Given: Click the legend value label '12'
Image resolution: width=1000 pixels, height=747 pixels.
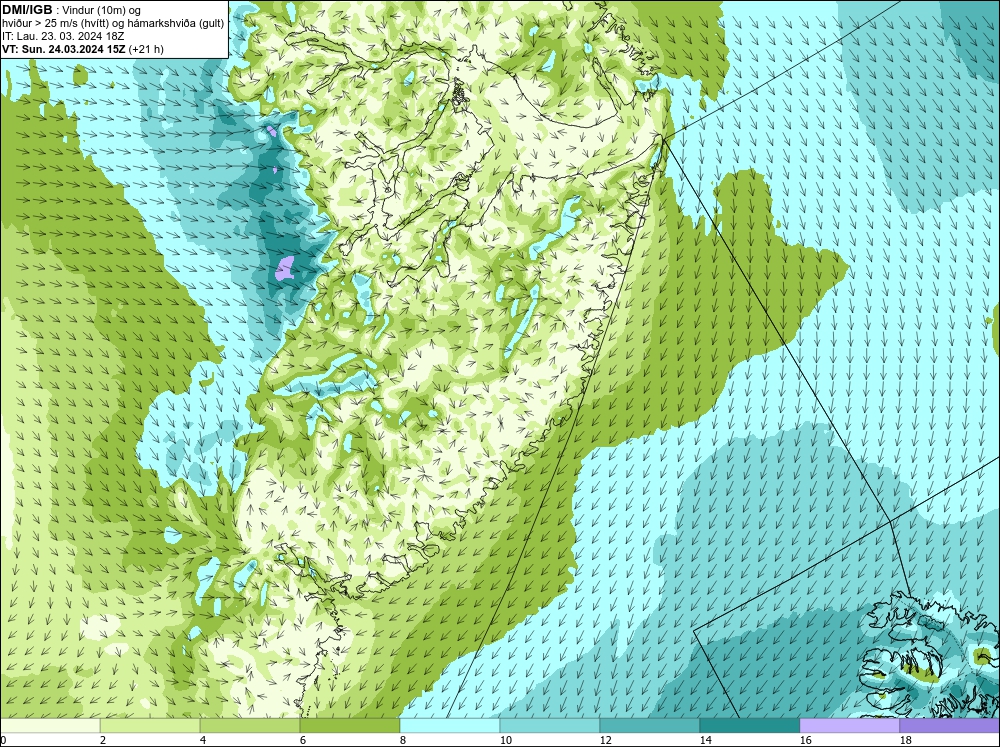Looking at the screenshot, I should (606, 740).
